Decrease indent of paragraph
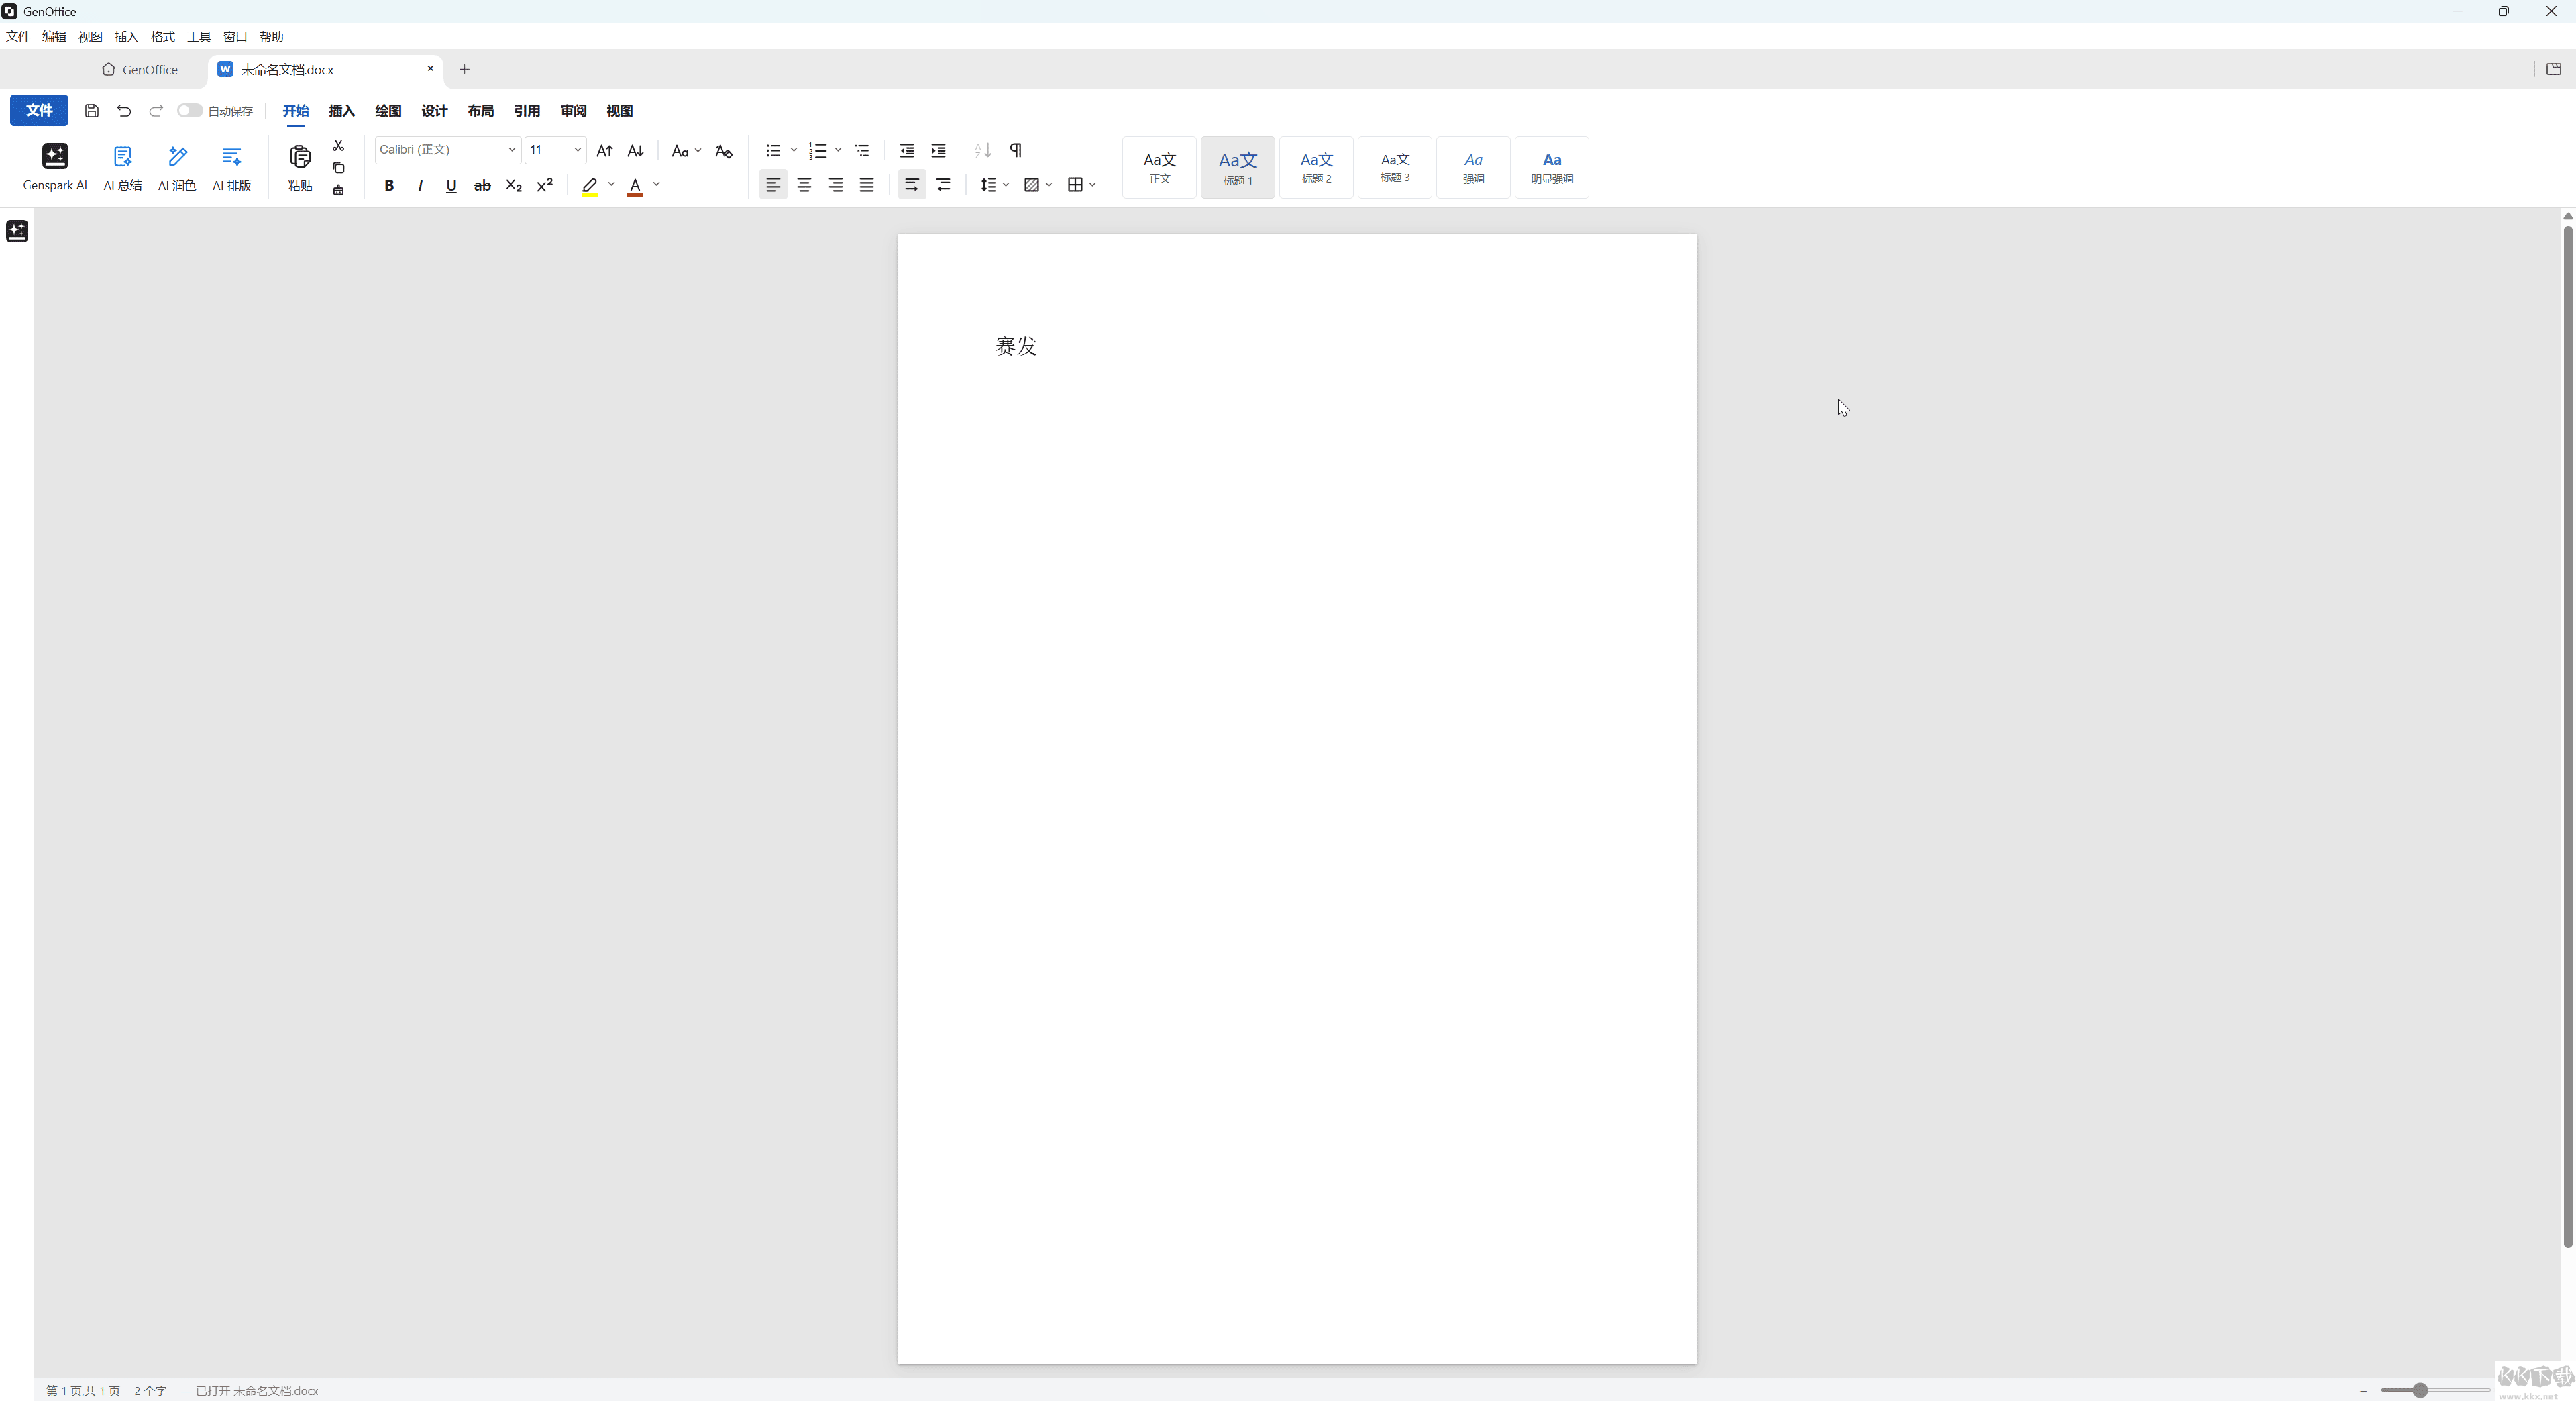Screen dimensions: 2576x1401 [907, 150]
